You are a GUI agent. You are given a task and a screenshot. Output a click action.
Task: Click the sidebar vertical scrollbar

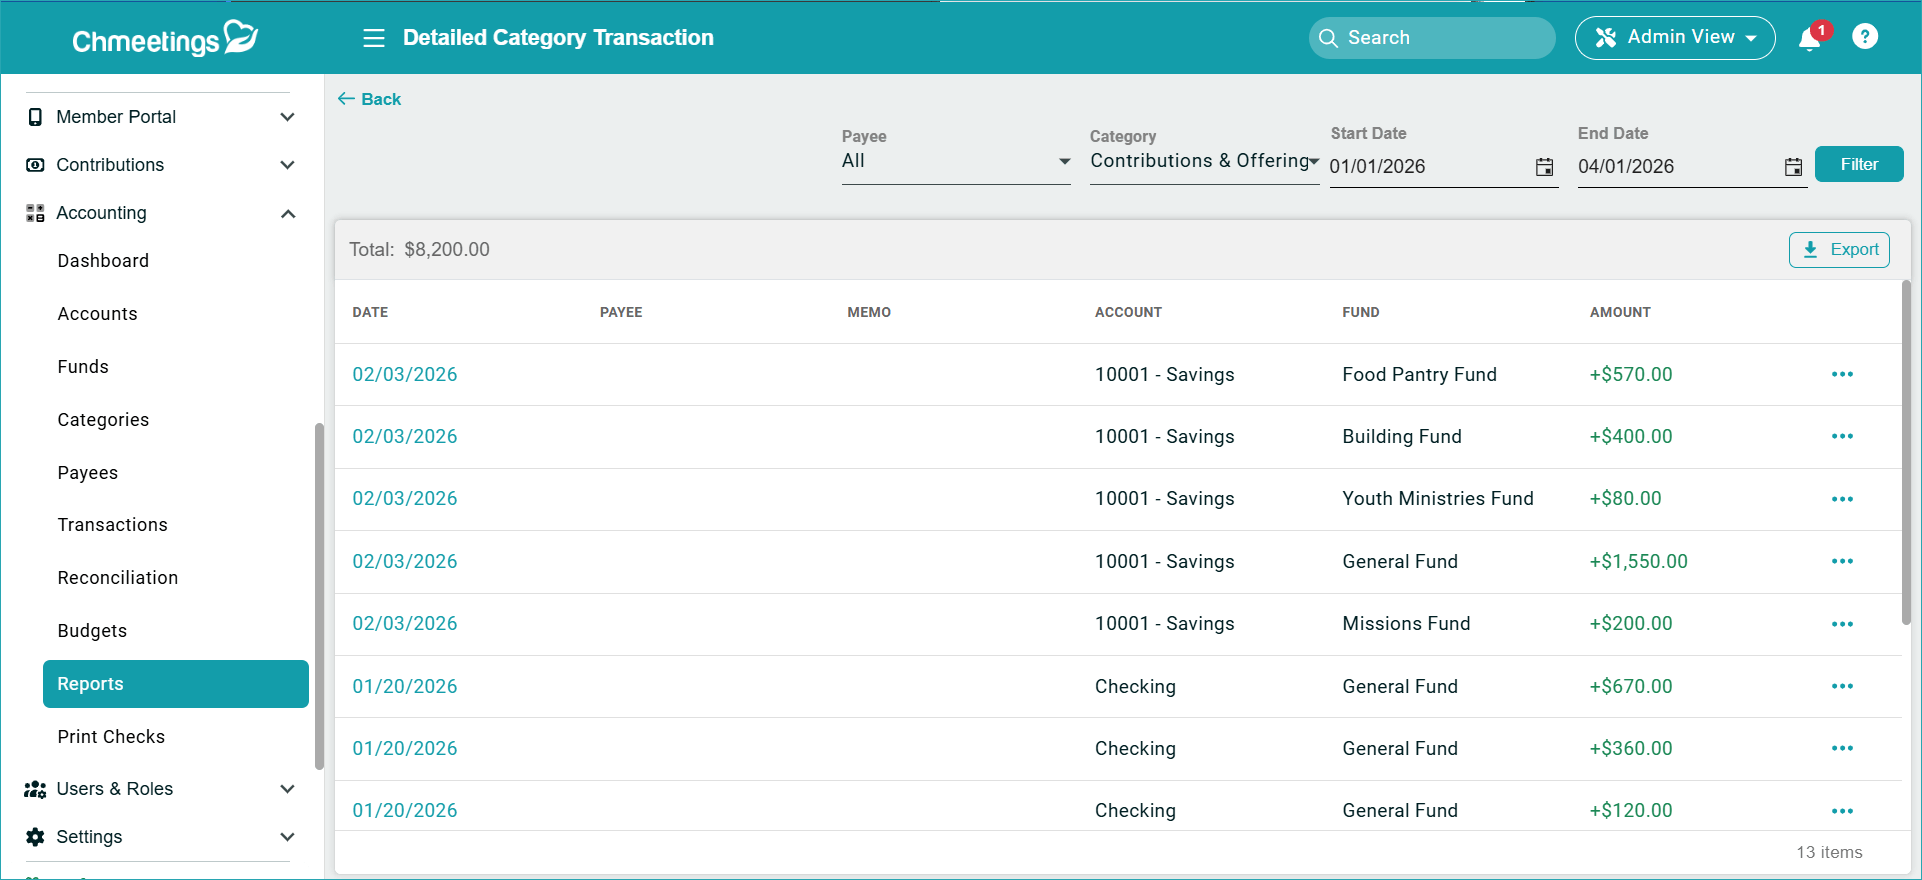click(x=319, y=596)
